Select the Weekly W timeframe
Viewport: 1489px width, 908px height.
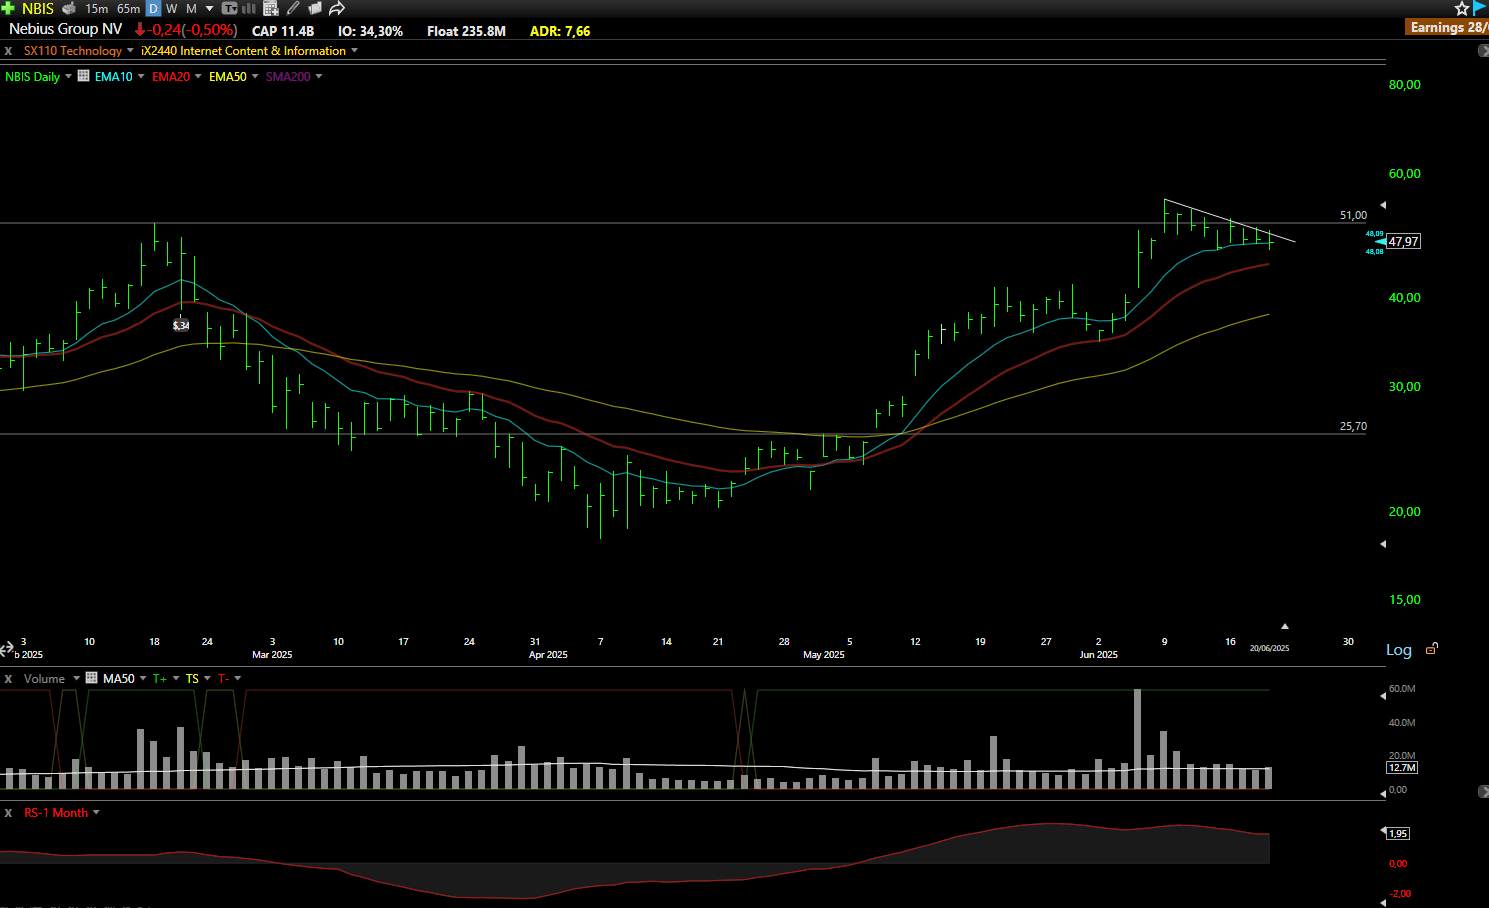point(172,8)
